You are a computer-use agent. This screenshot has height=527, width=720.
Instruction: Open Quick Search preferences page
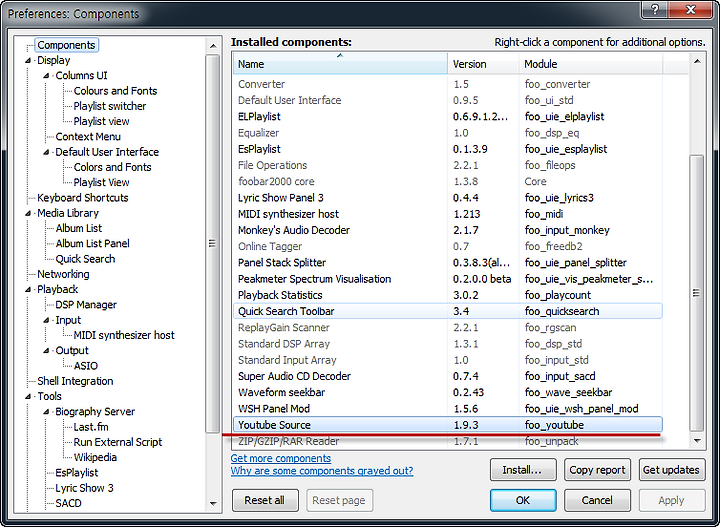[85, 259]
